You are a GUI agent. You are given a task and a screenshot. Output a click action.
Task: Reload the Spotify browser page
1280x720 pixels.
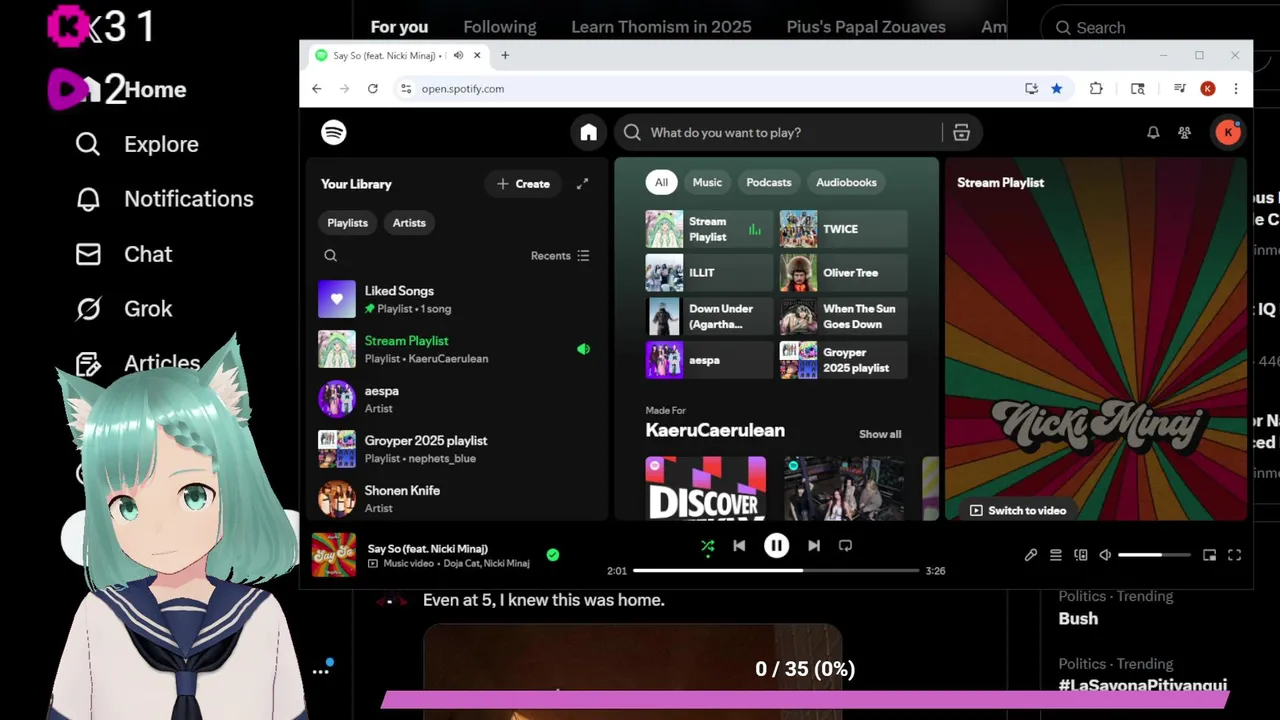[x=373, y=88]
